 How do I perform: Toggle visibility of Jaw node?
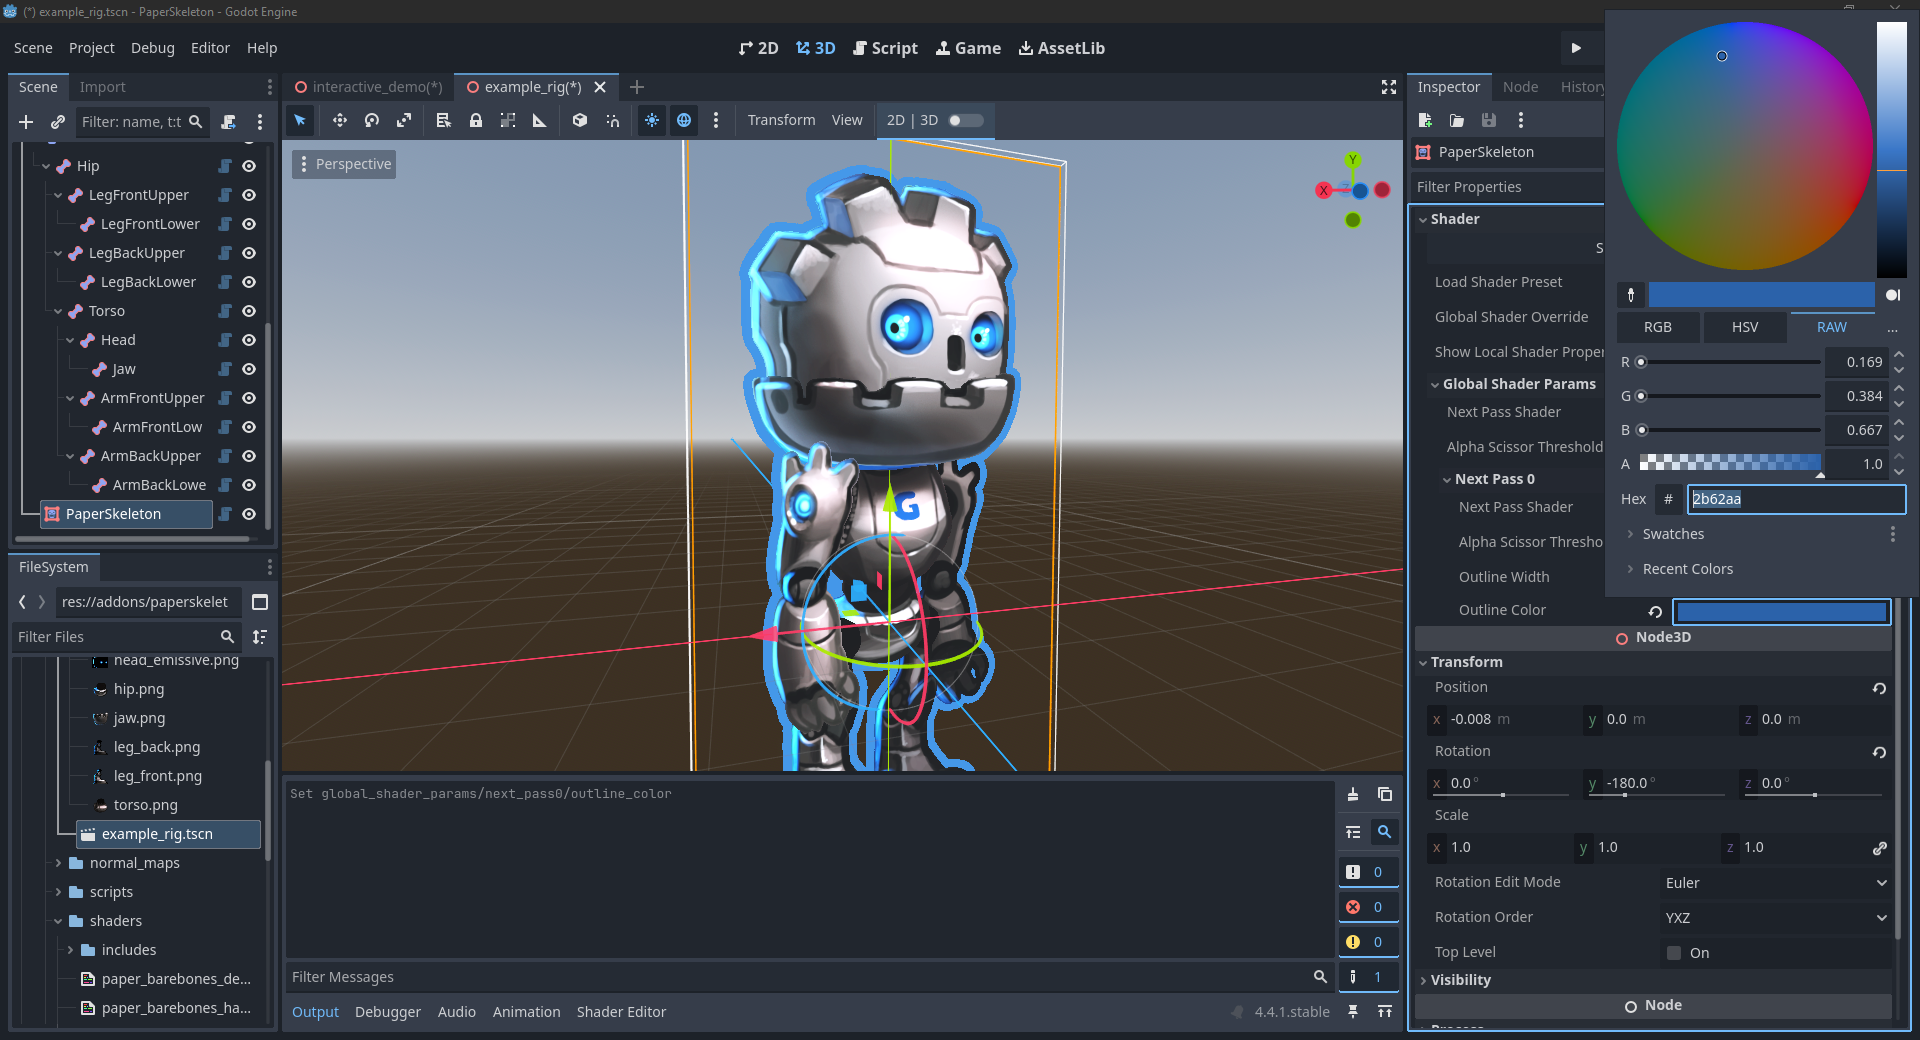point(249,369)
